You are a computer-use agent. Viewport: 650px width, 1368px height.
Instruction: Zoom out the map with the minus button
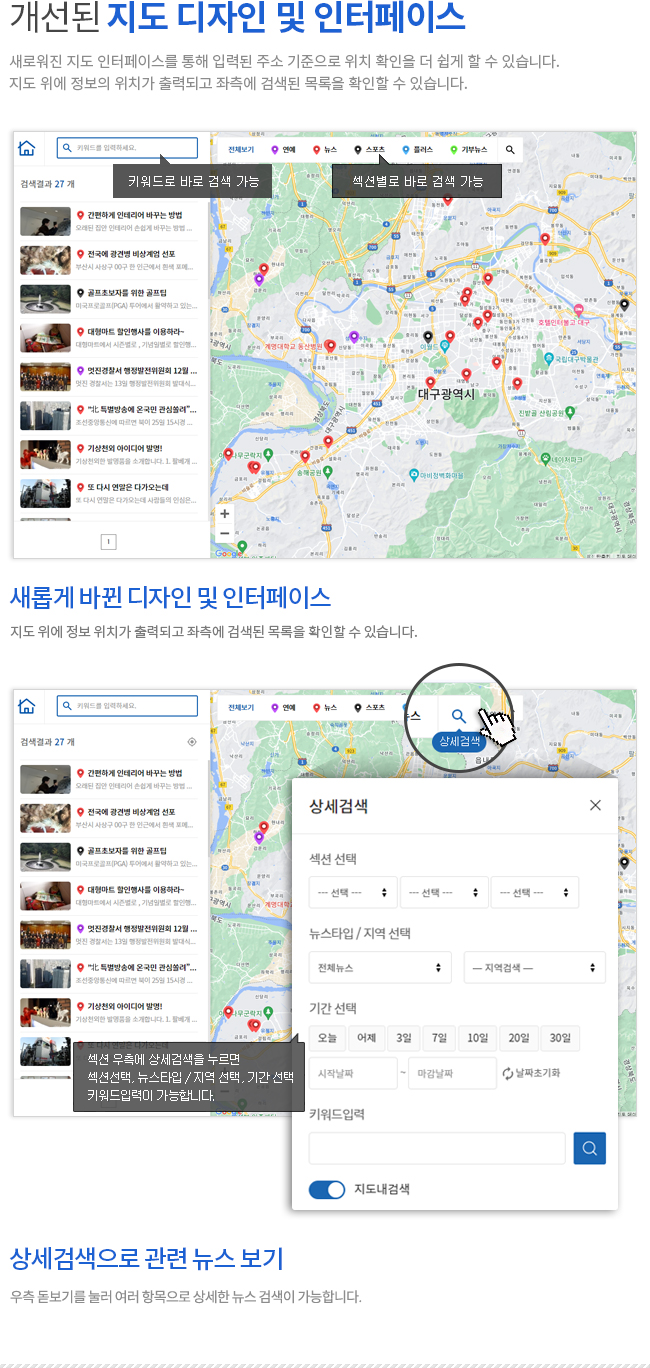point(225,533)
